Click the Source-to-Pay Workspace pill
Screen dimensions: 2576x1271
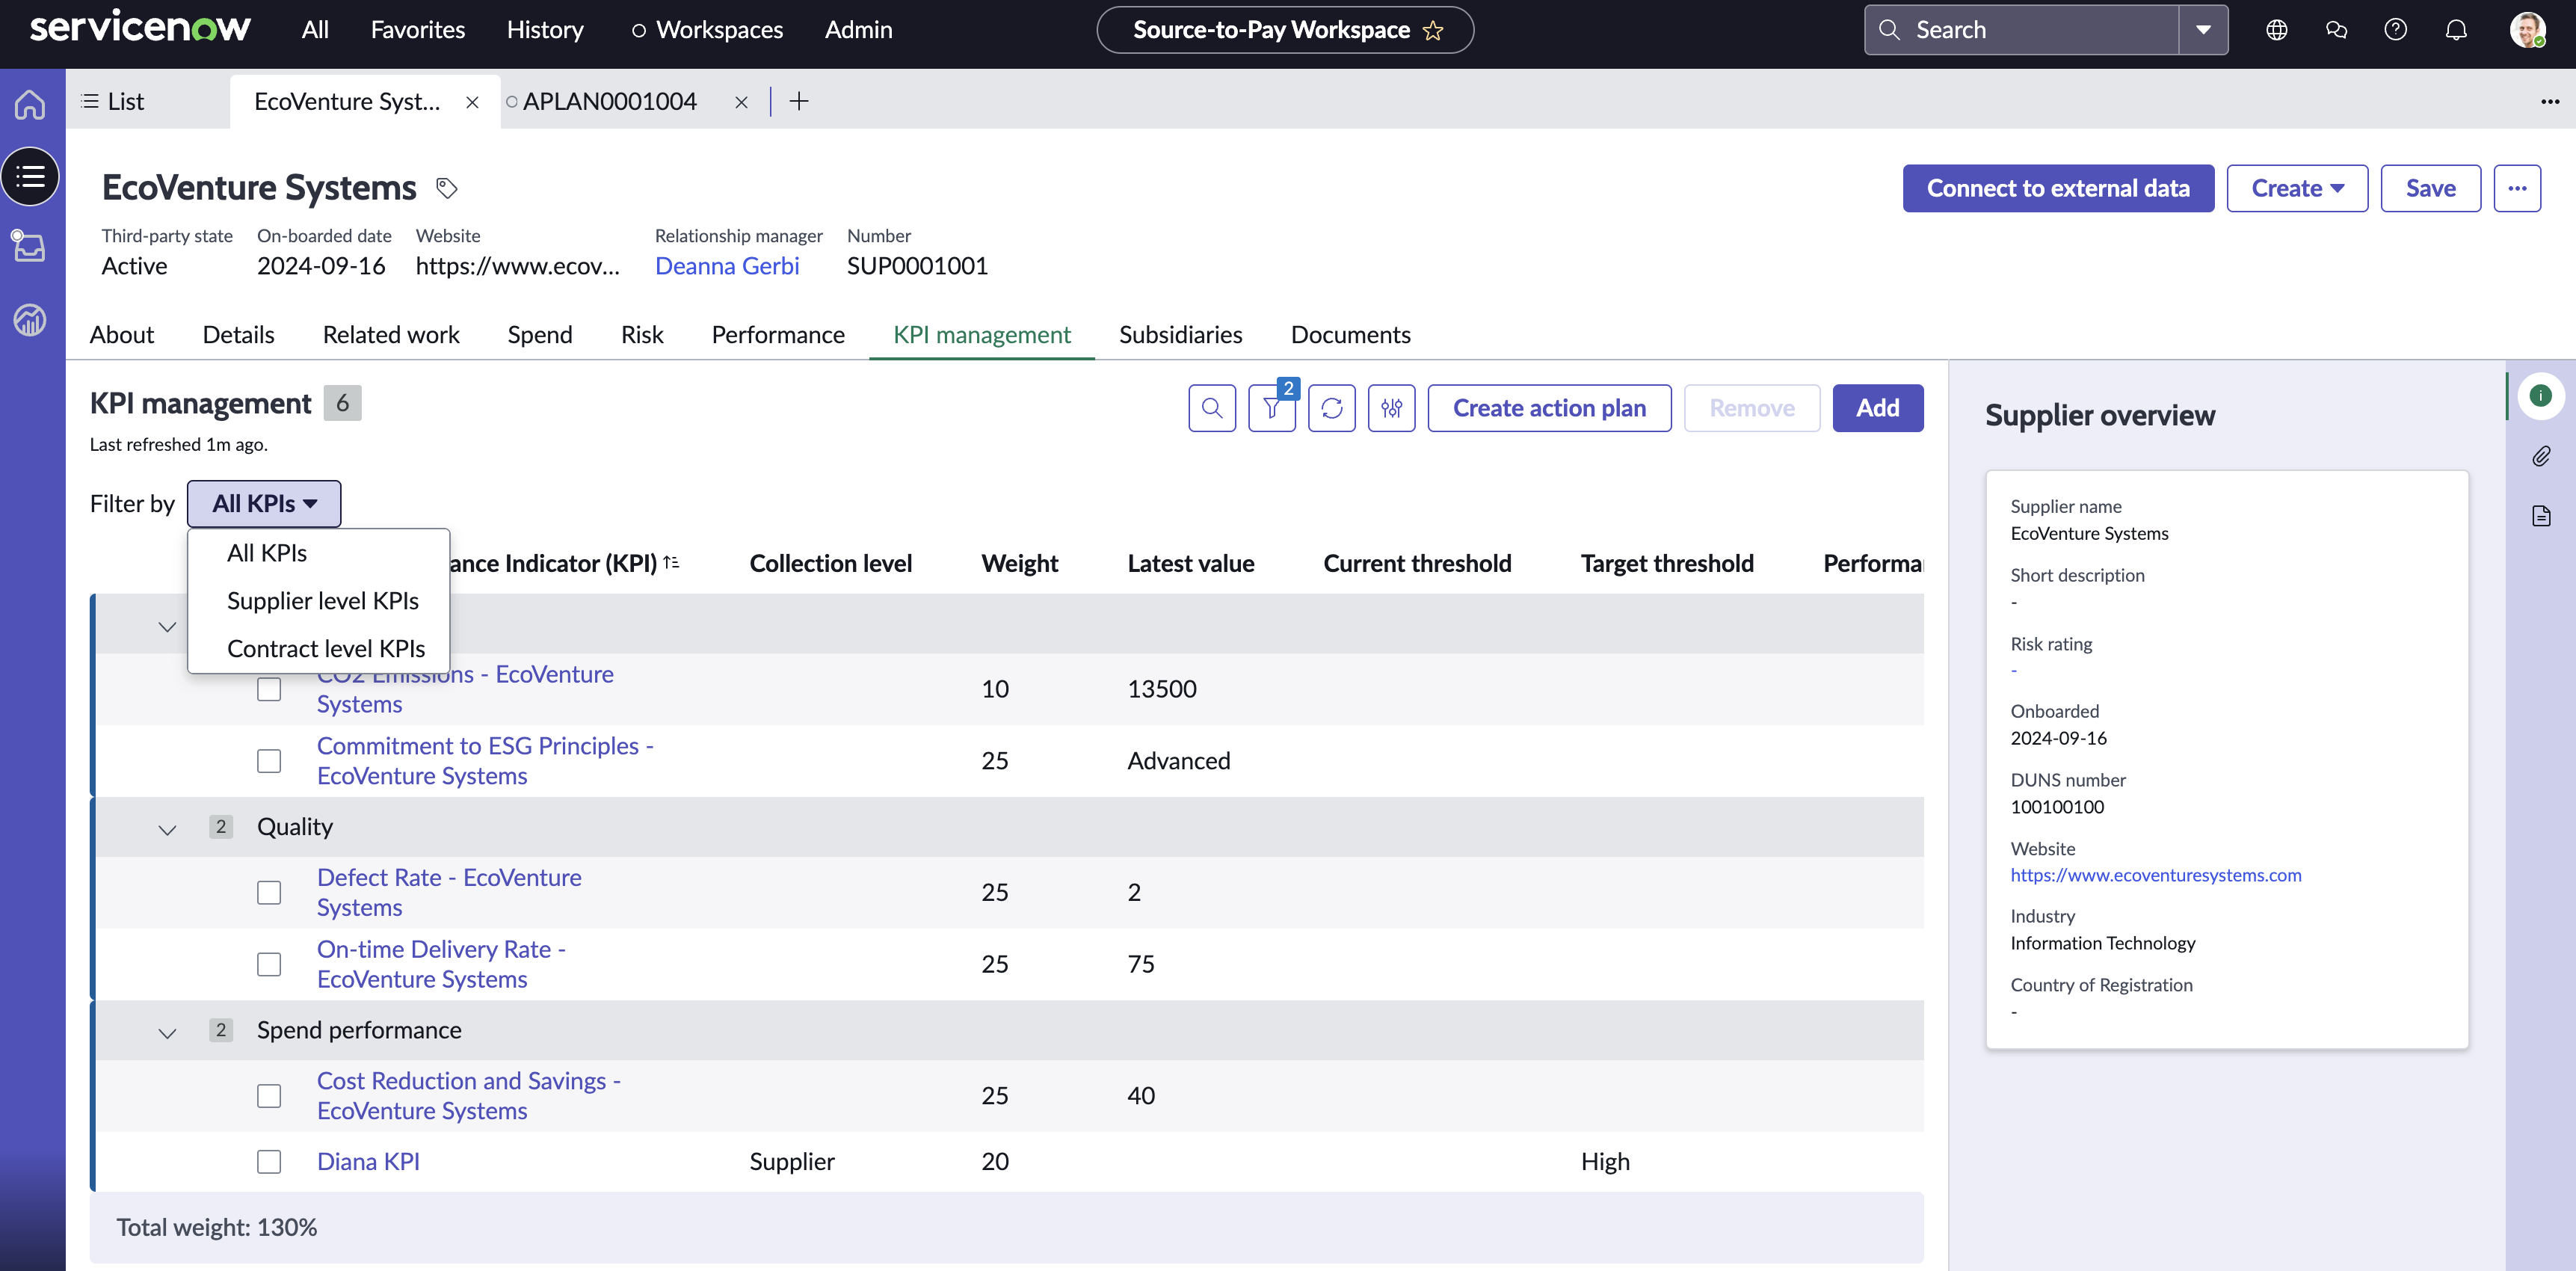(x=1285, y=30)
